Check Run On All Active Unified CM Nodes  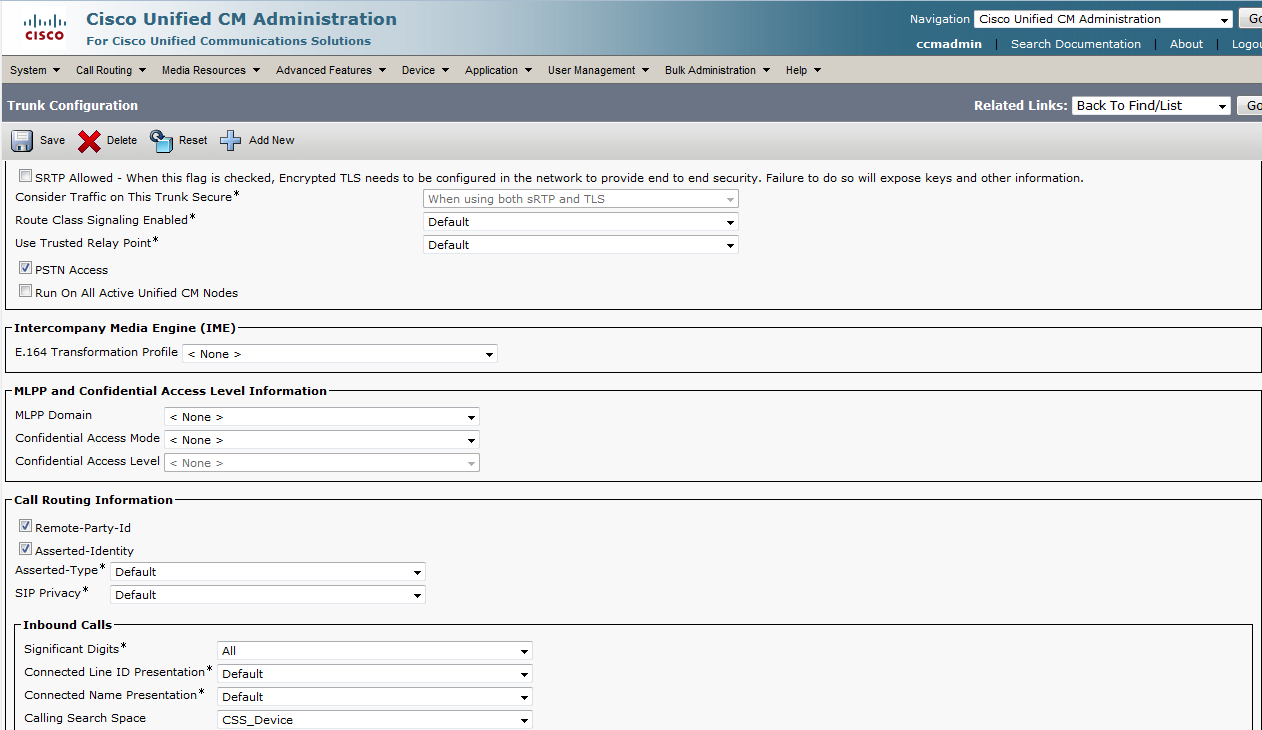tap(25, 291)
